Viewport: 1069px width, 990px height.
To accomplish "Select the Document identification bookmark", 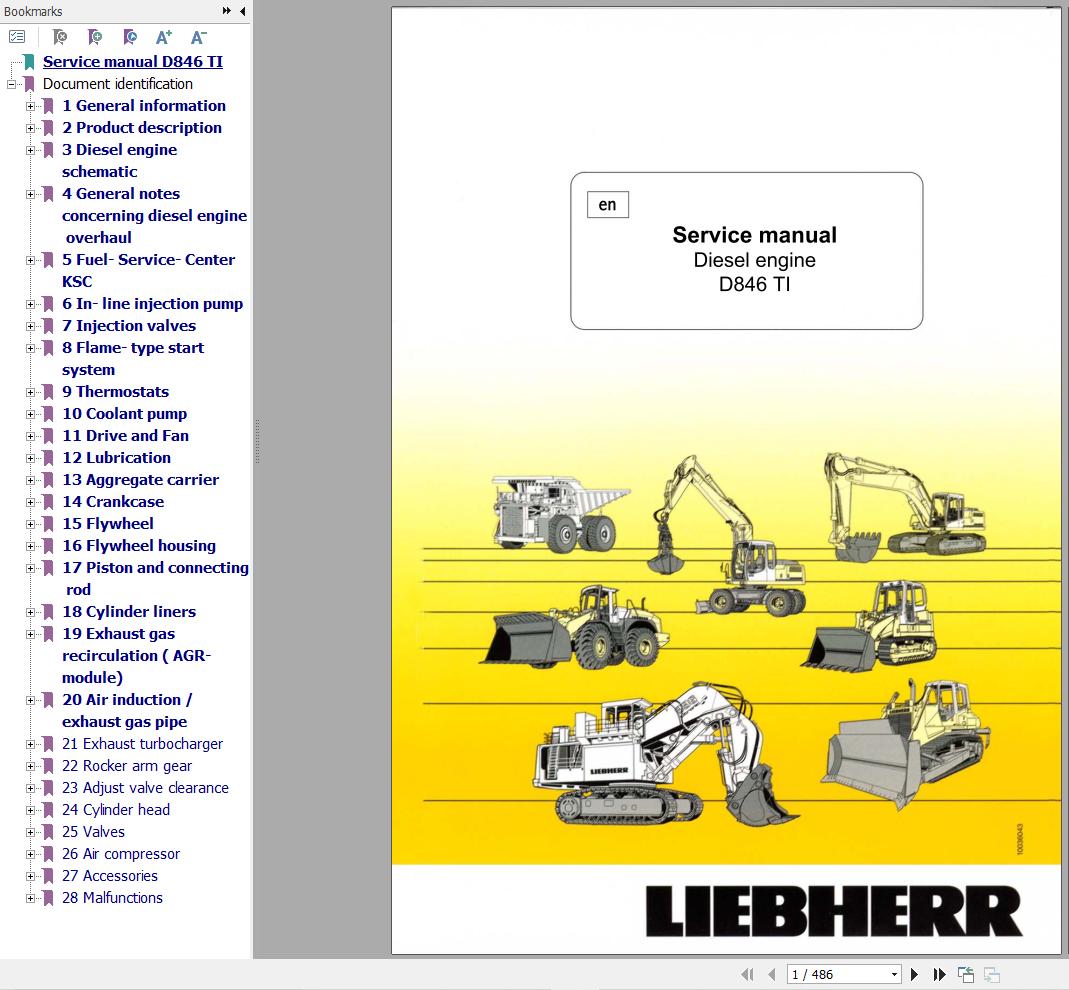I will (x=118, y=84).
